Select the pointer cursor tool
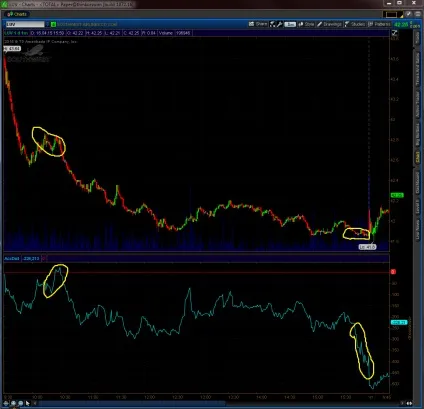Image resolution: width=424 pixels, height=409 pixels. [x=28, y=403]
